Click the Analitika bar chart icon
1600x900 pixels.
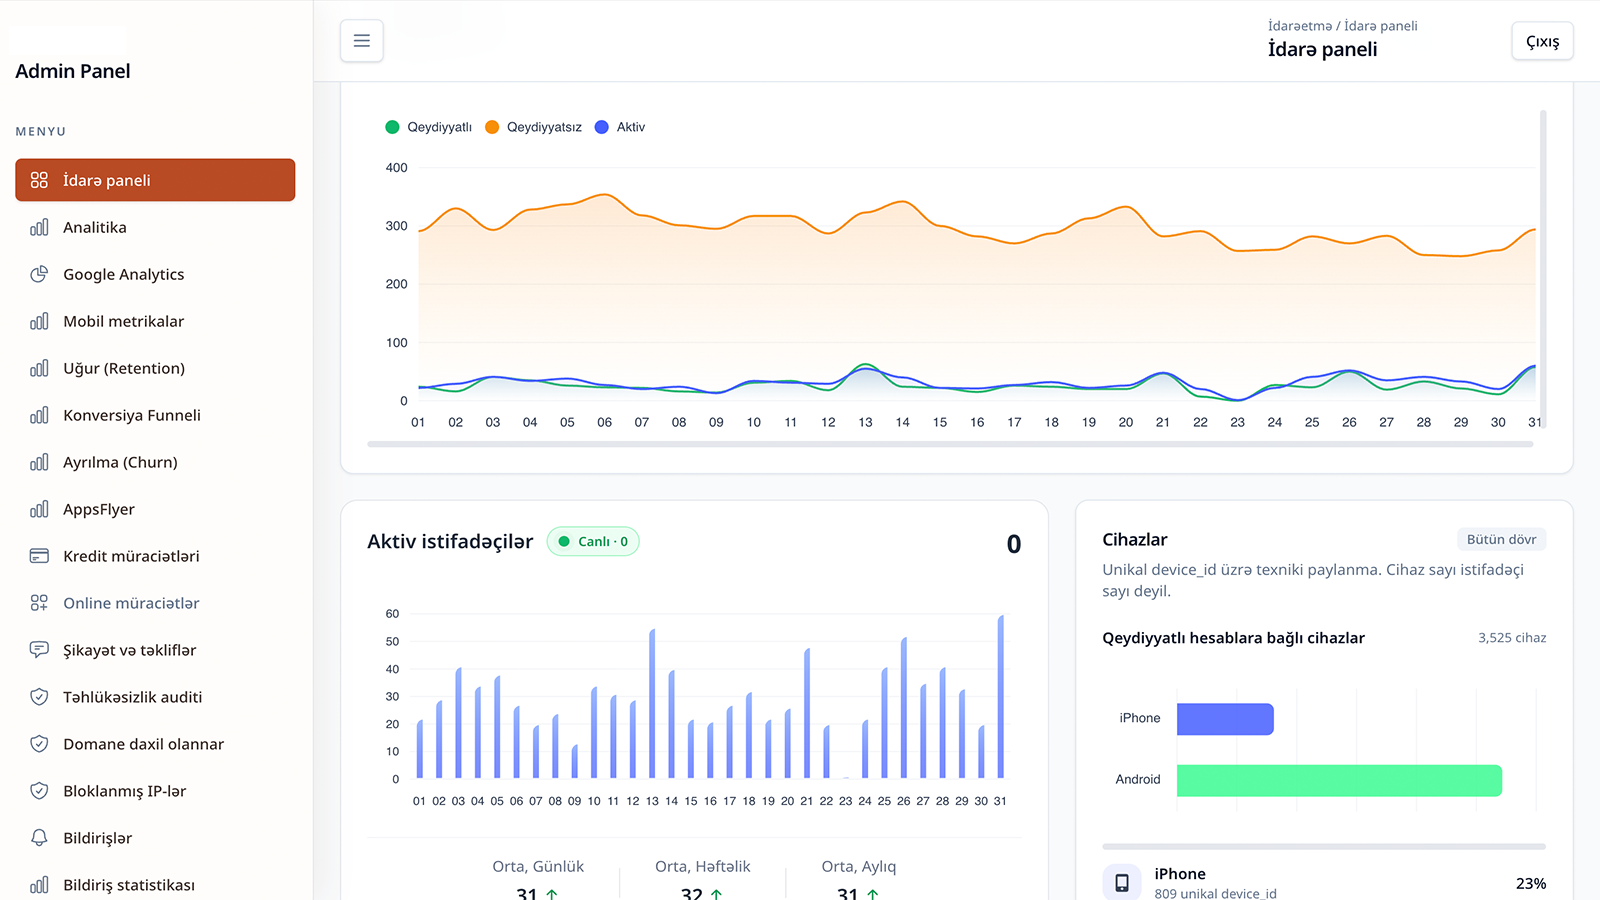39,227
